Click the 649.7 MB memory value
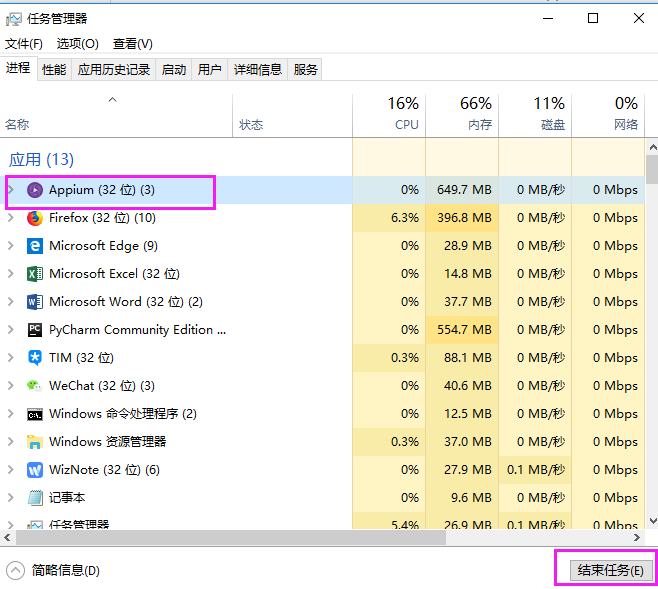Screen dimensions: 658x589 [464, 190]
